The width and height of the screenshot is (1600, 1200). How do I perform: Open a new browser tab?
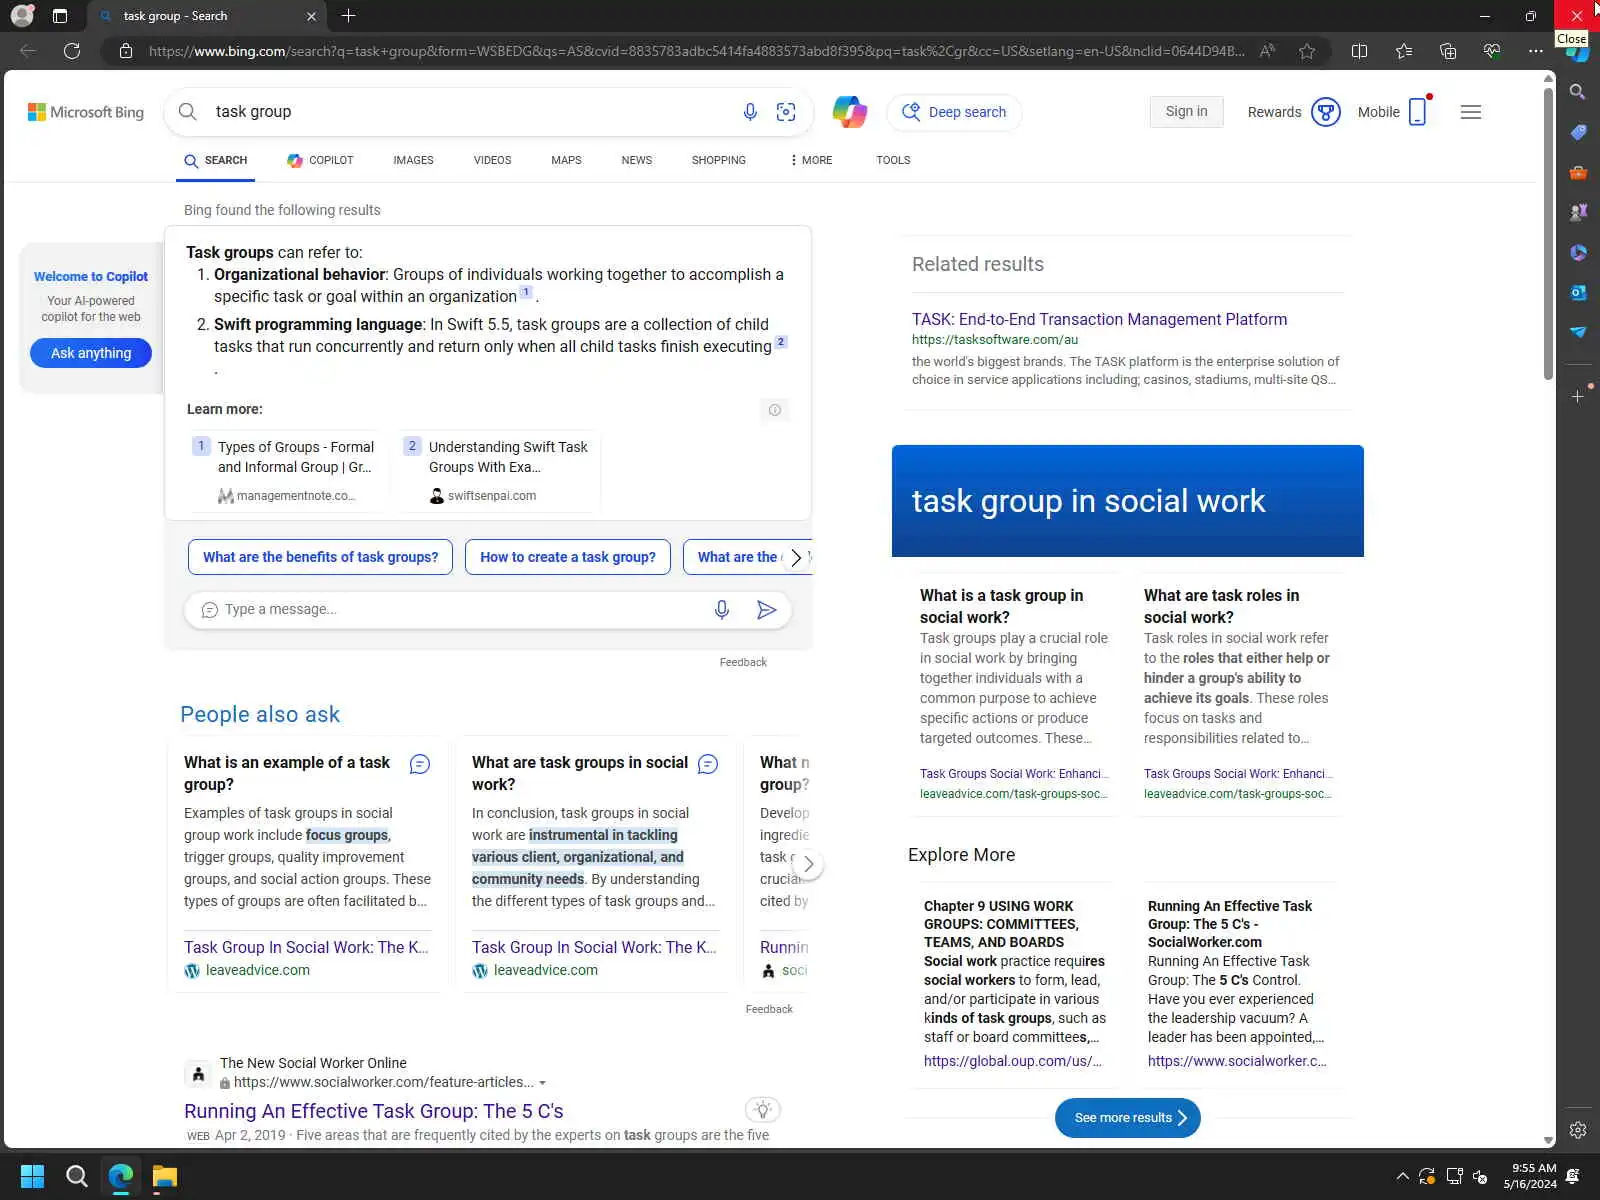pyautogui.click(x=348, y=16)
